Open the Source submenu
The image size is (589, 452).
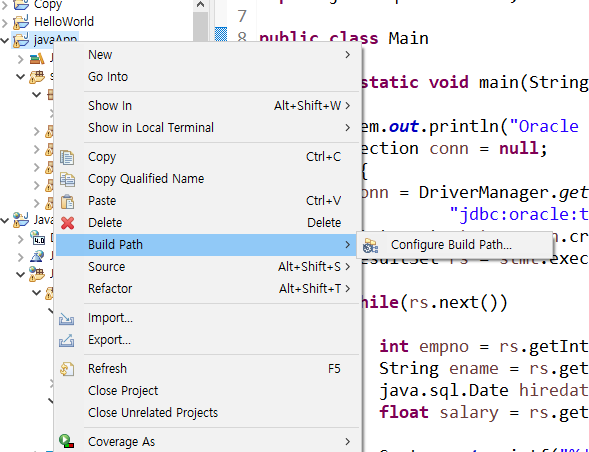208,267
